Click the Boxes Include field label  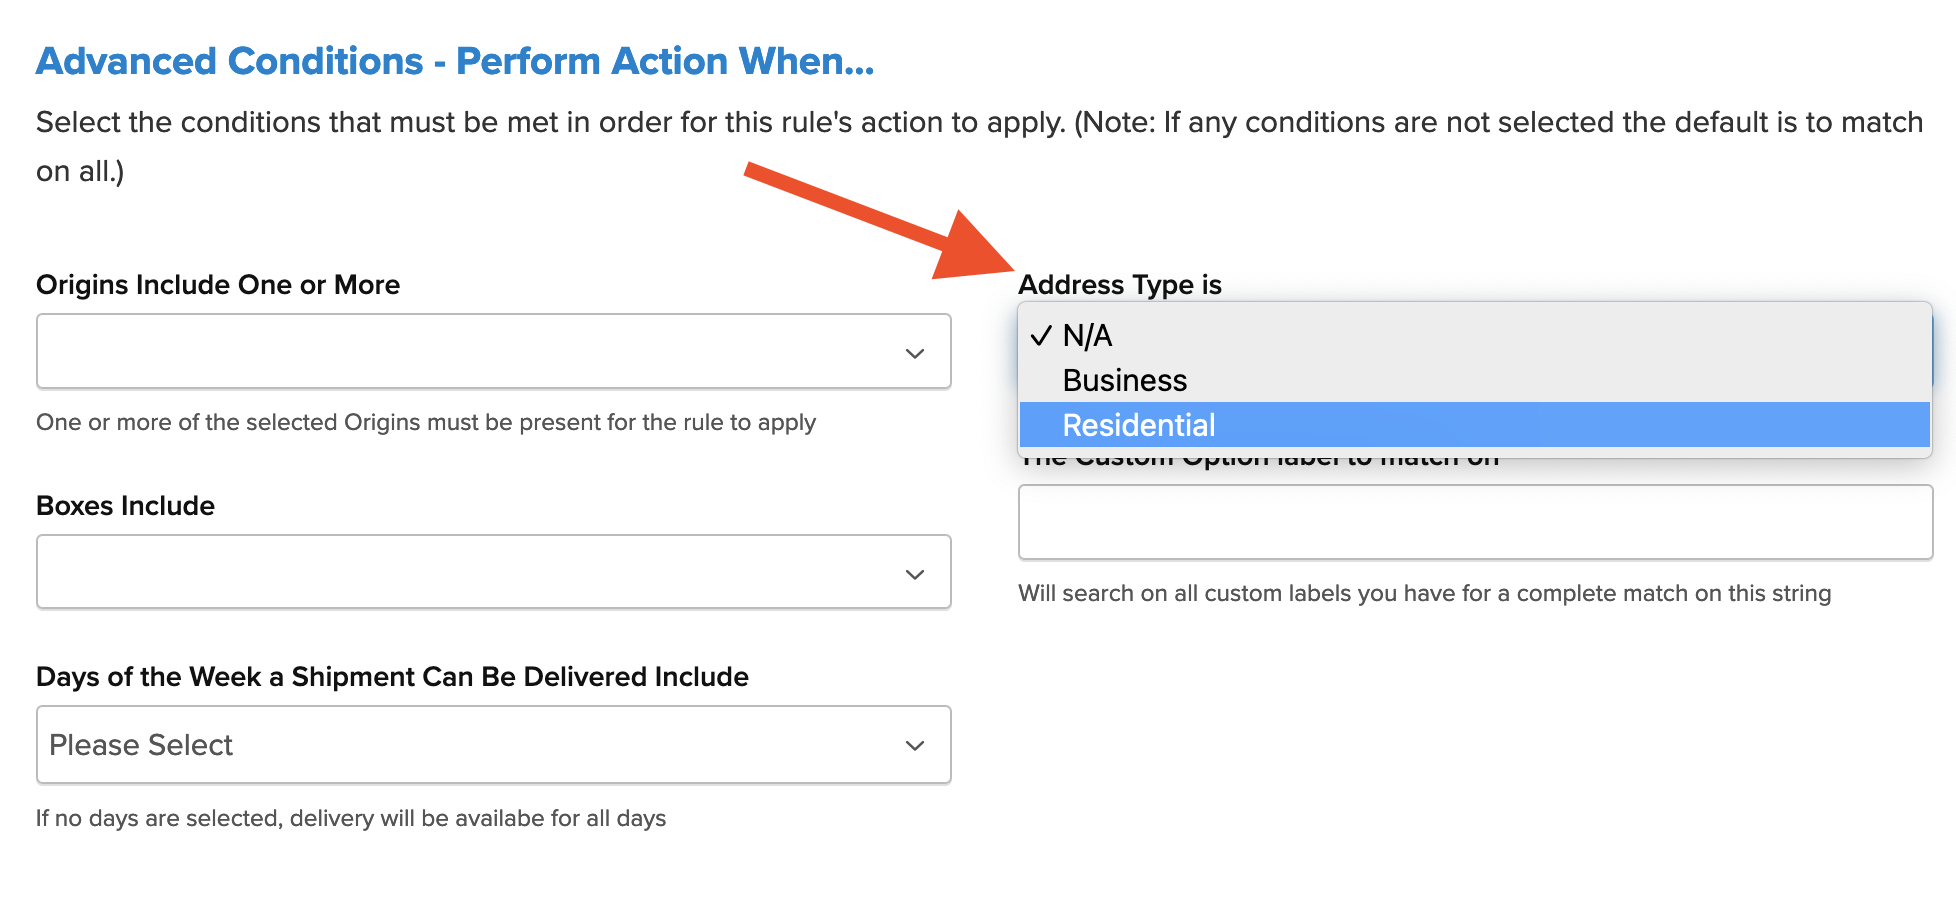point(125,506)
